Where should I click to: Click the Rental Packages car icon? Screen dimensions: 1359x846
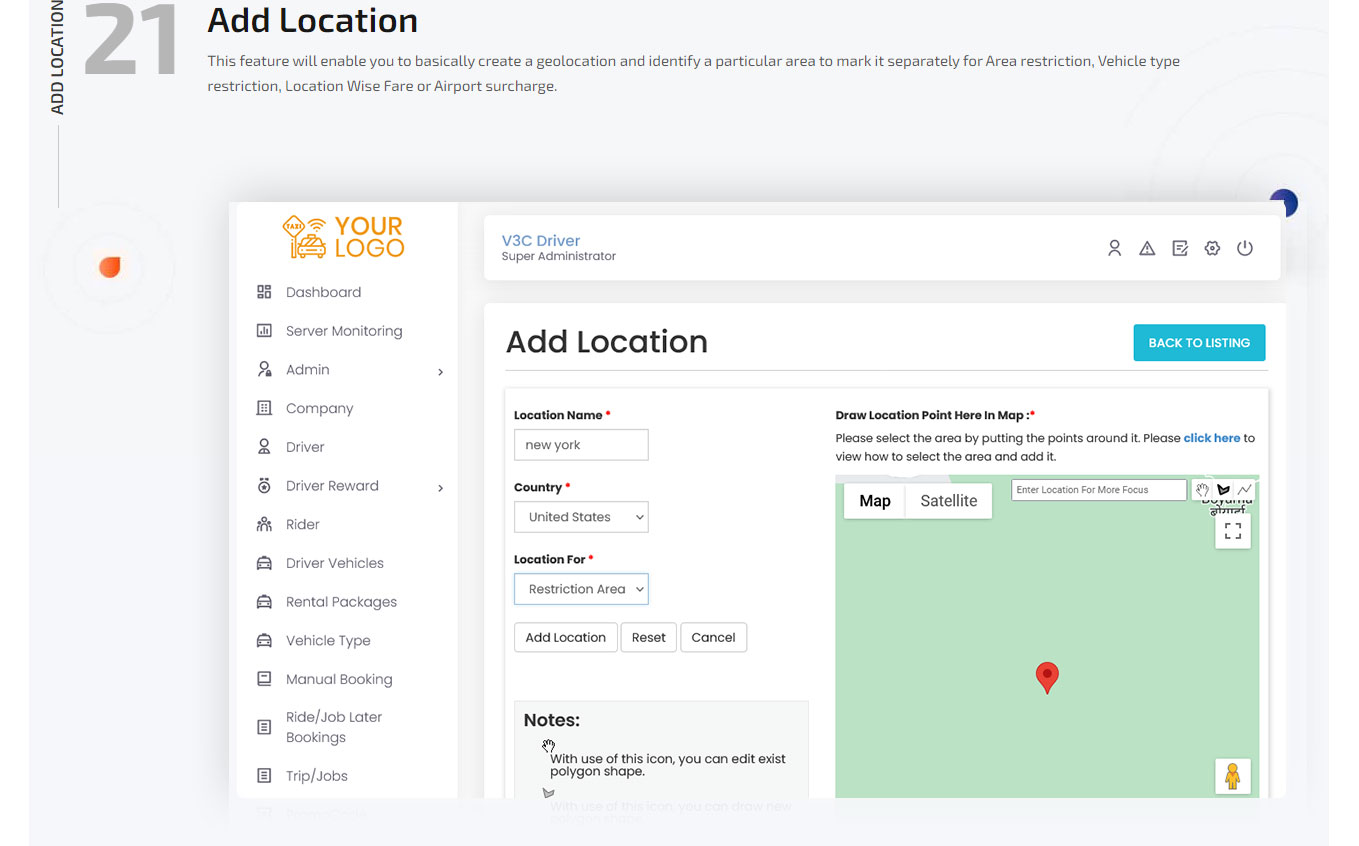264,602
